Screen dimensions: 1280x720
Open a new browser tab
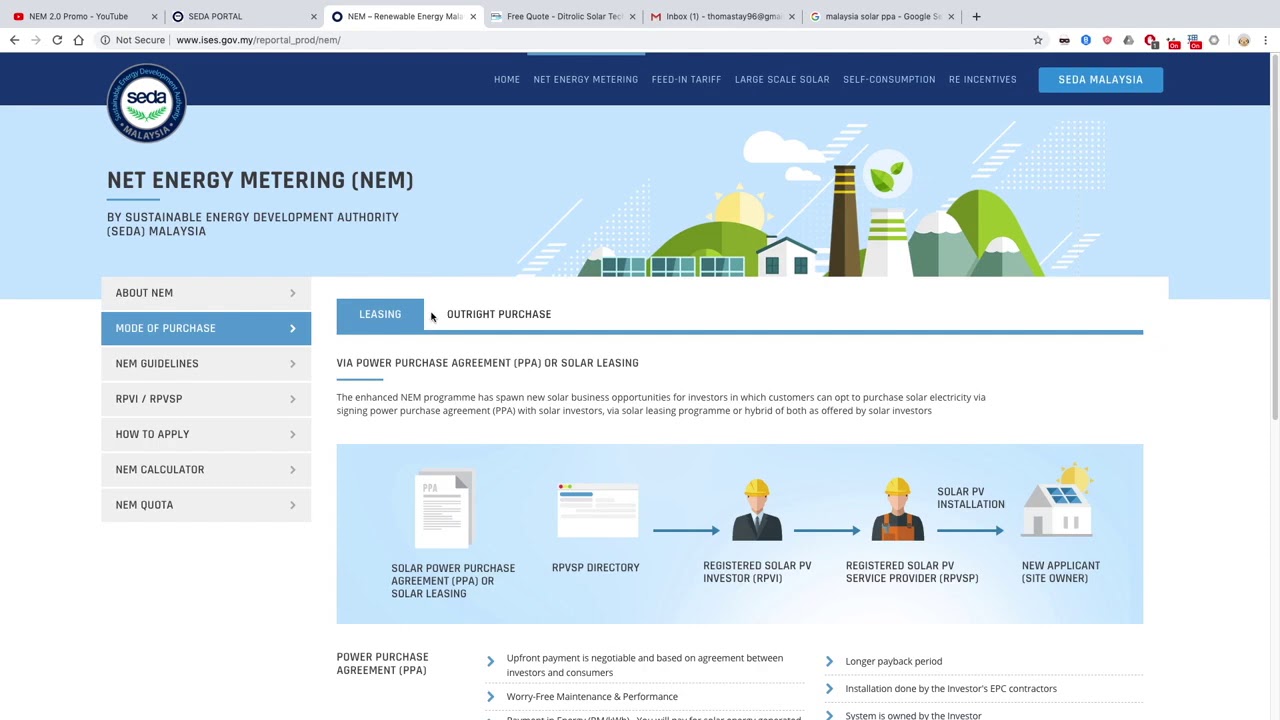pyautogui.click(x=976, y=16)
